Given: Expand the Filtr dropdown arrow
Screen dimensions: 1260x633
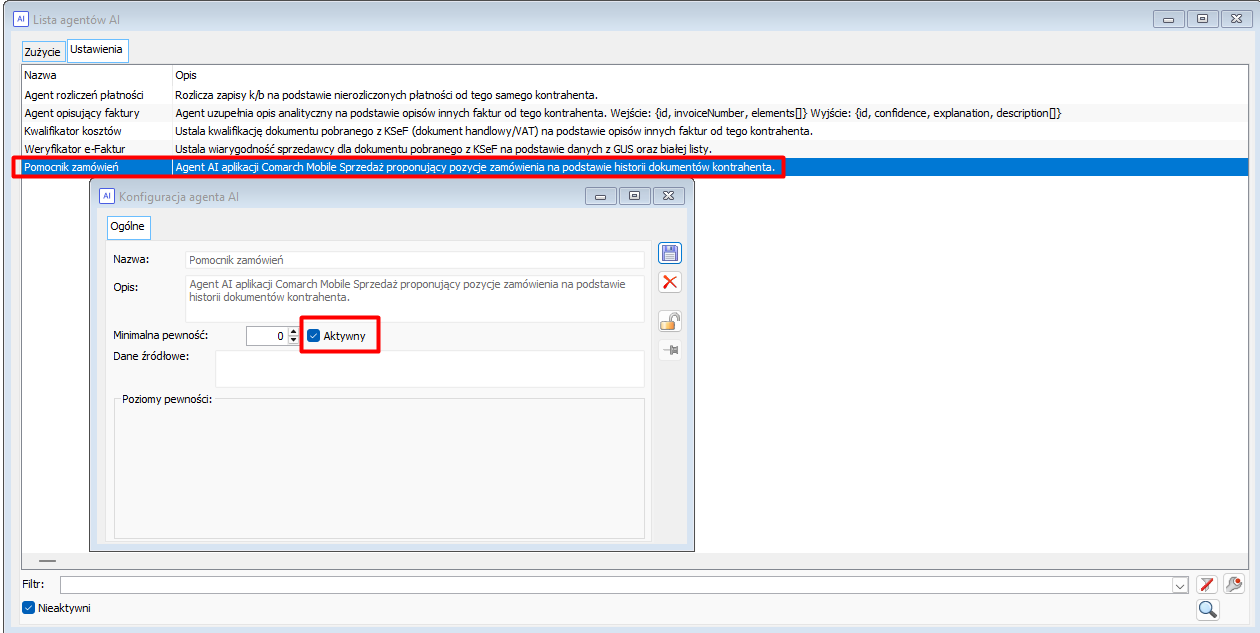Looking at the screenshot, I should tap(1180, 585).
